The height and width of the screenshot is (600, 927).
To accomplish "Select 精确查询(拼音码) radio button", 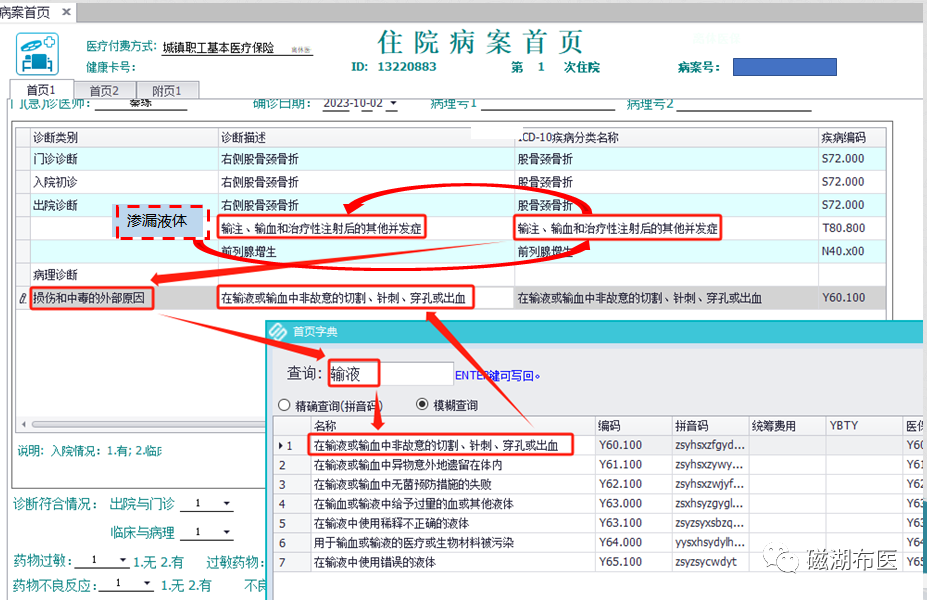I will pos(284,406).
